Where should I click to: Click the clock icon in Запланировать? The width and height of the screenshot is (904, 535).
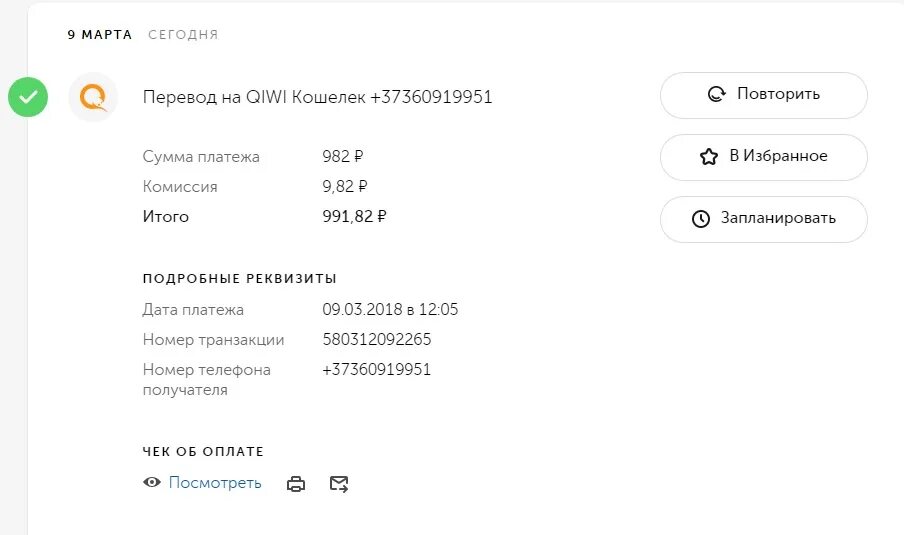point(700,218)
